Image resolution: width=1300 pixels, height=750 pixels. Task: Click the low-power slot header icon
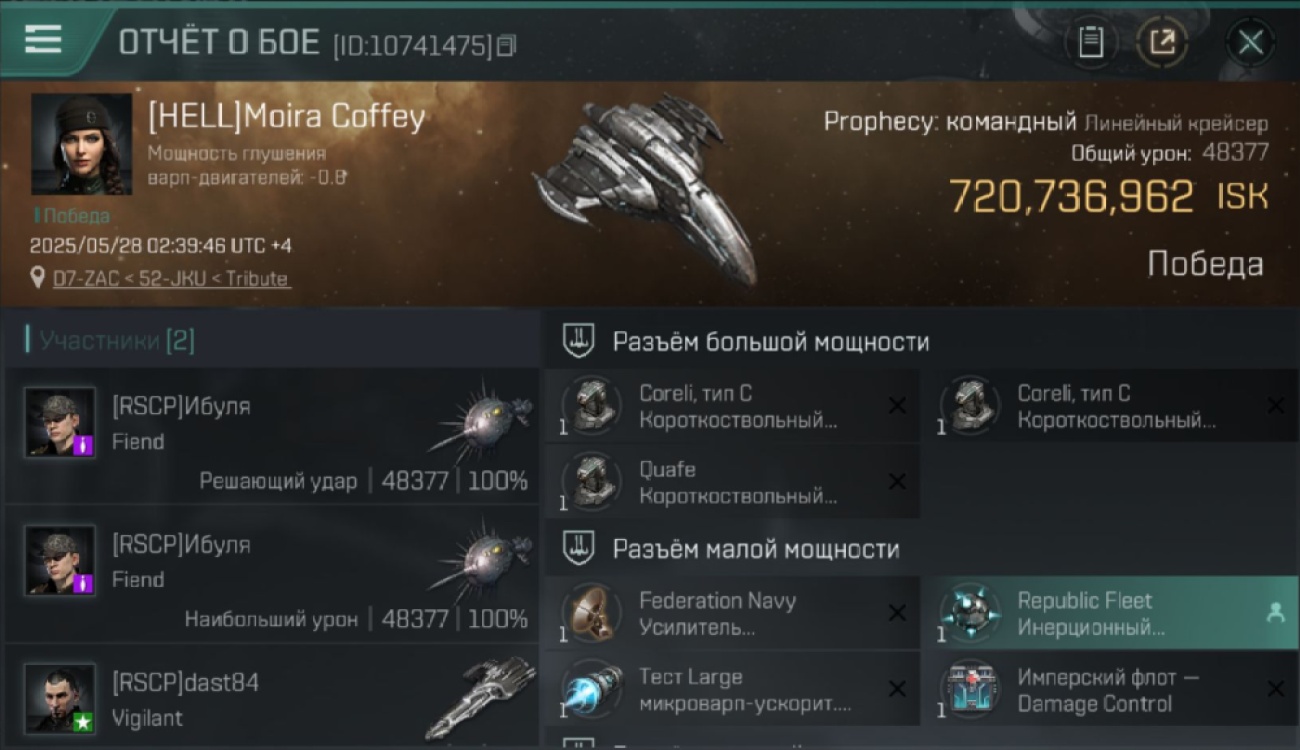(579, 548)
